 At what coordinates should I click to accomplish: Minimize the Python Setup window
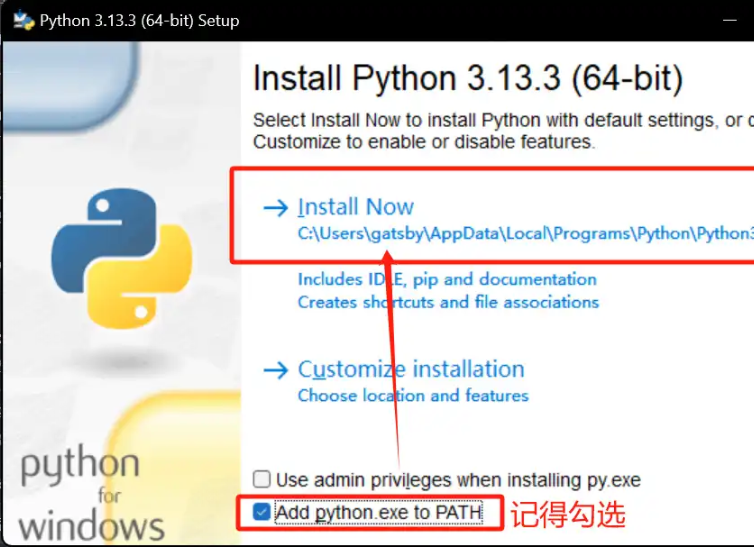point(729,20)
